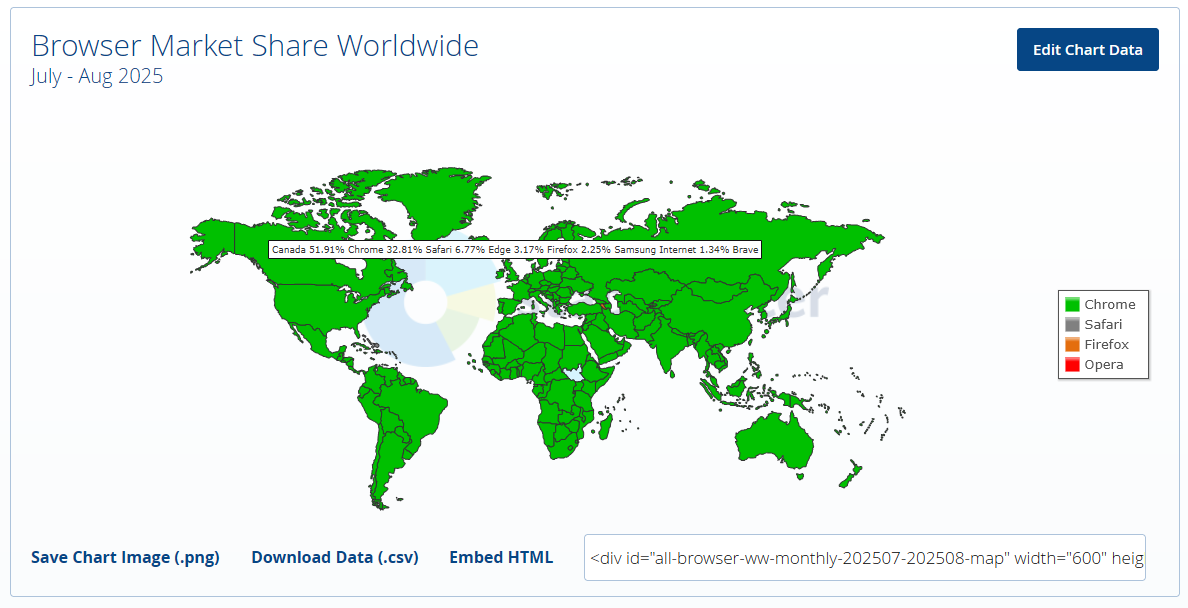This screenshot has width=1188, height=608.
Task: Select the Opera legend label
Action: point(1103,365)
